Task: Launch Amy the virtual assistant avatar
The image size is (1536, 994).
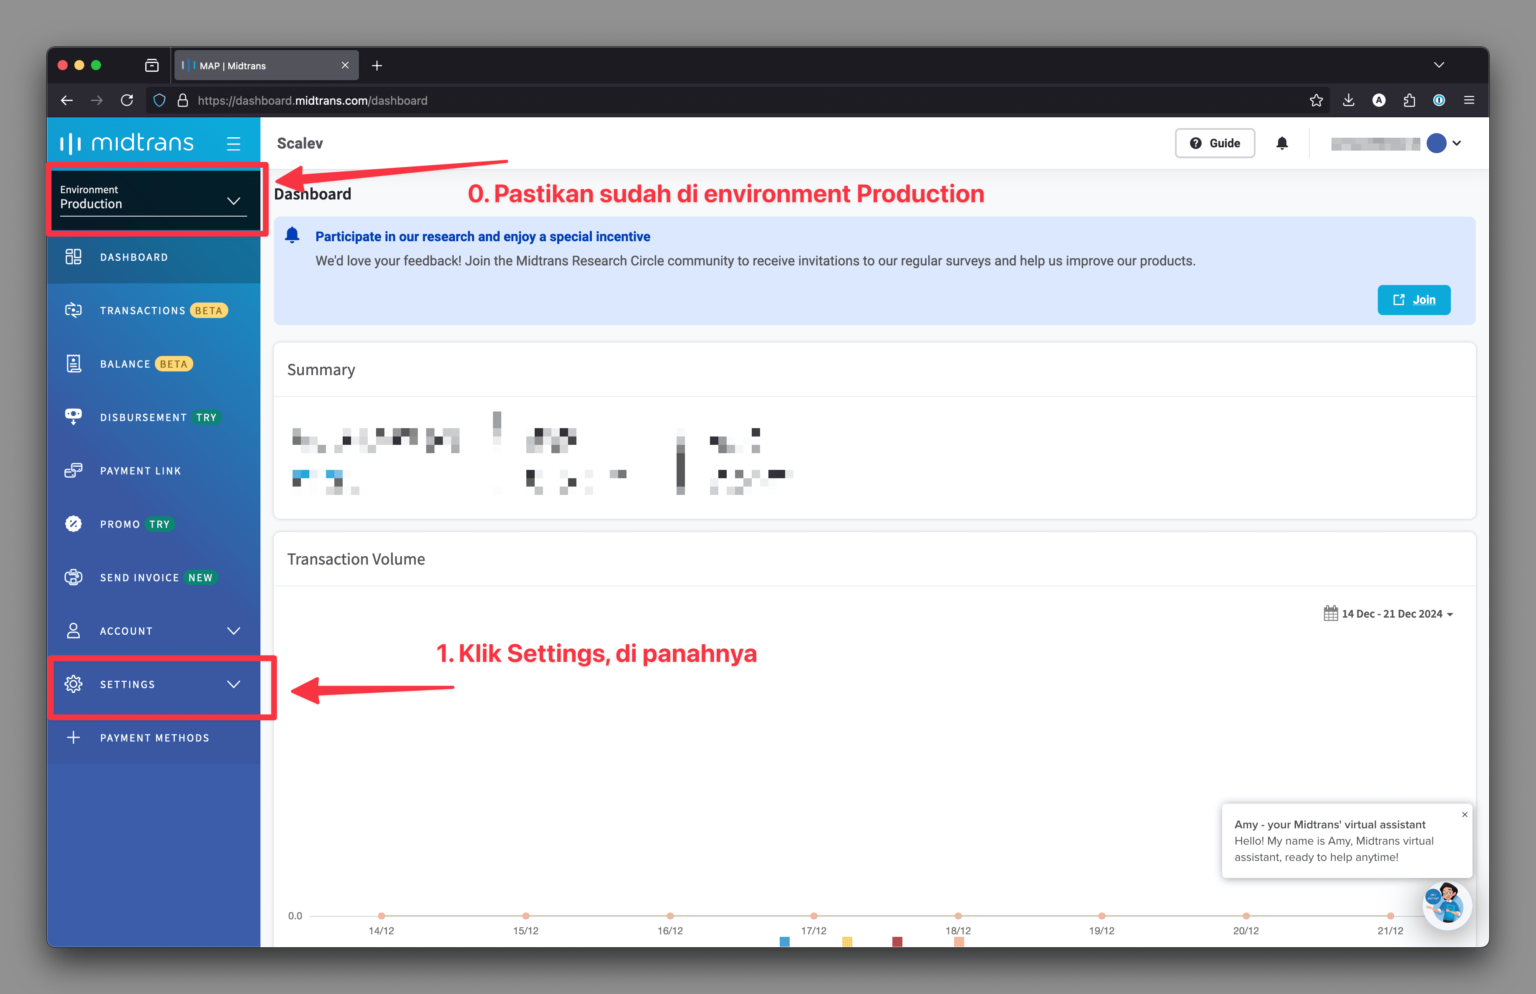Action: click(x=1447, y=904)
